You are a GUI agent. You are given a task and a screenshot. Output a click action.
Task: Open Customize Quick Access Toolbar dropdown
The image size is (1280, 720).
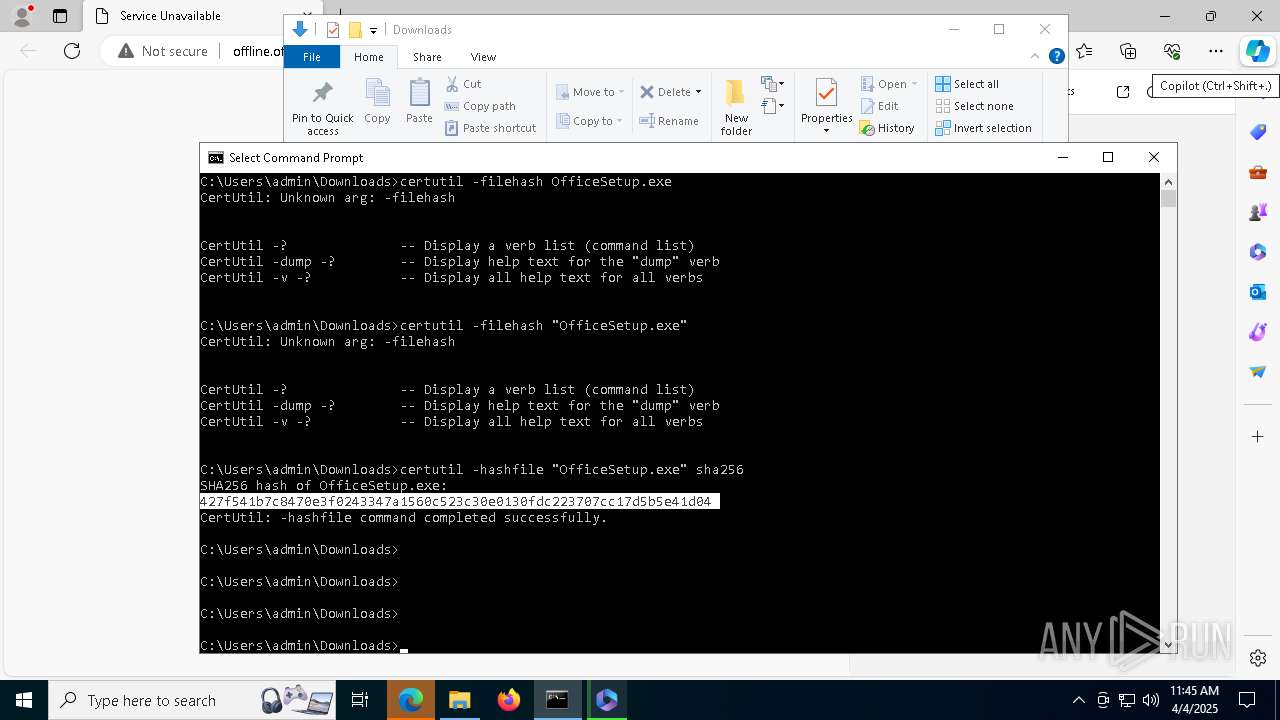pyautogui.click(x=373, y=31)
